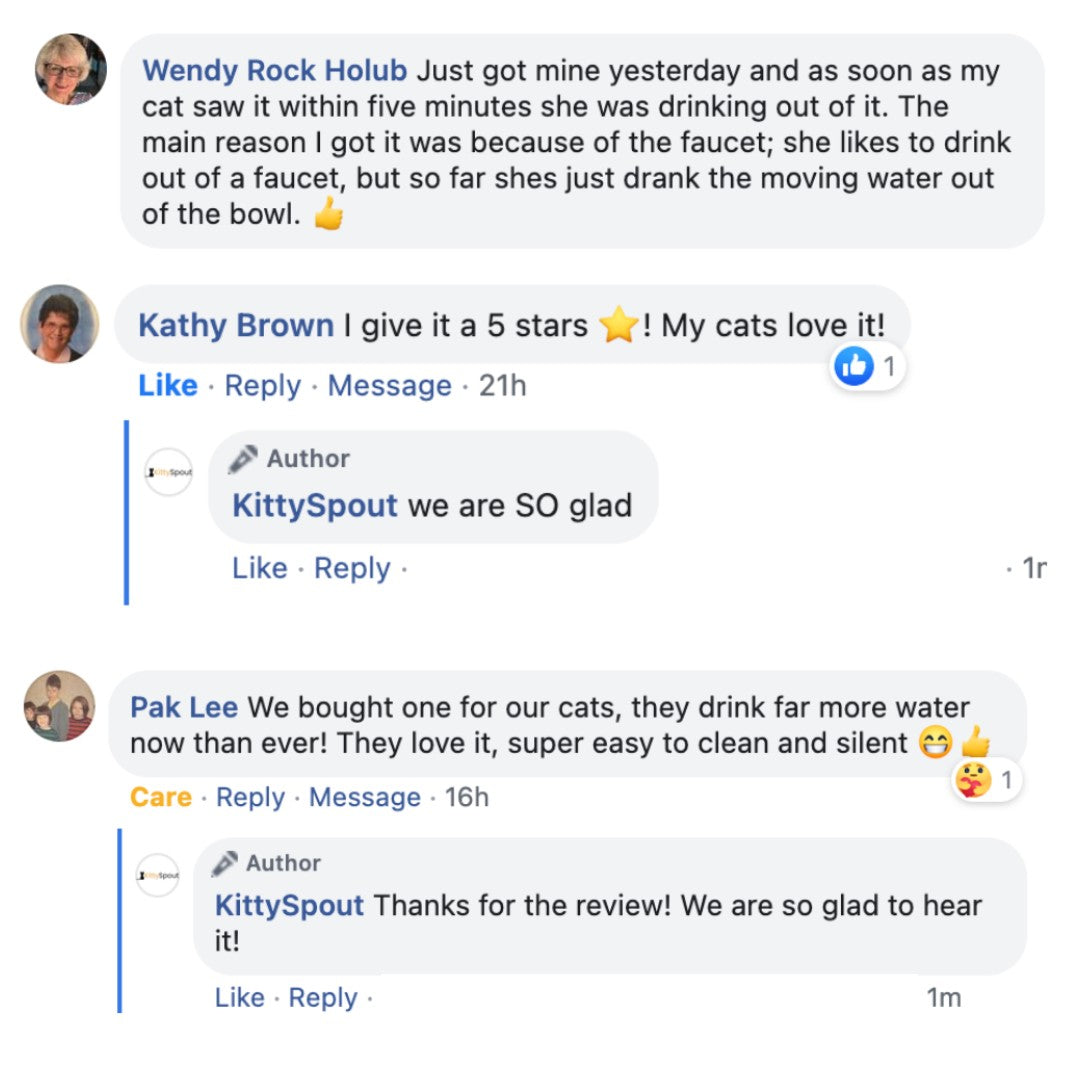Open the Pak Lee name link

pos(184,708)
